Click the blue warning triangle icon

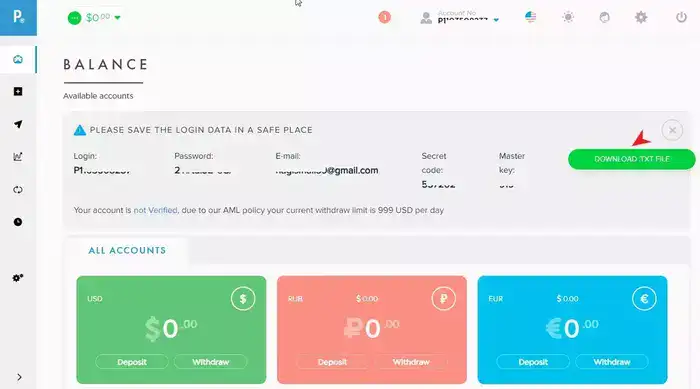79,130
